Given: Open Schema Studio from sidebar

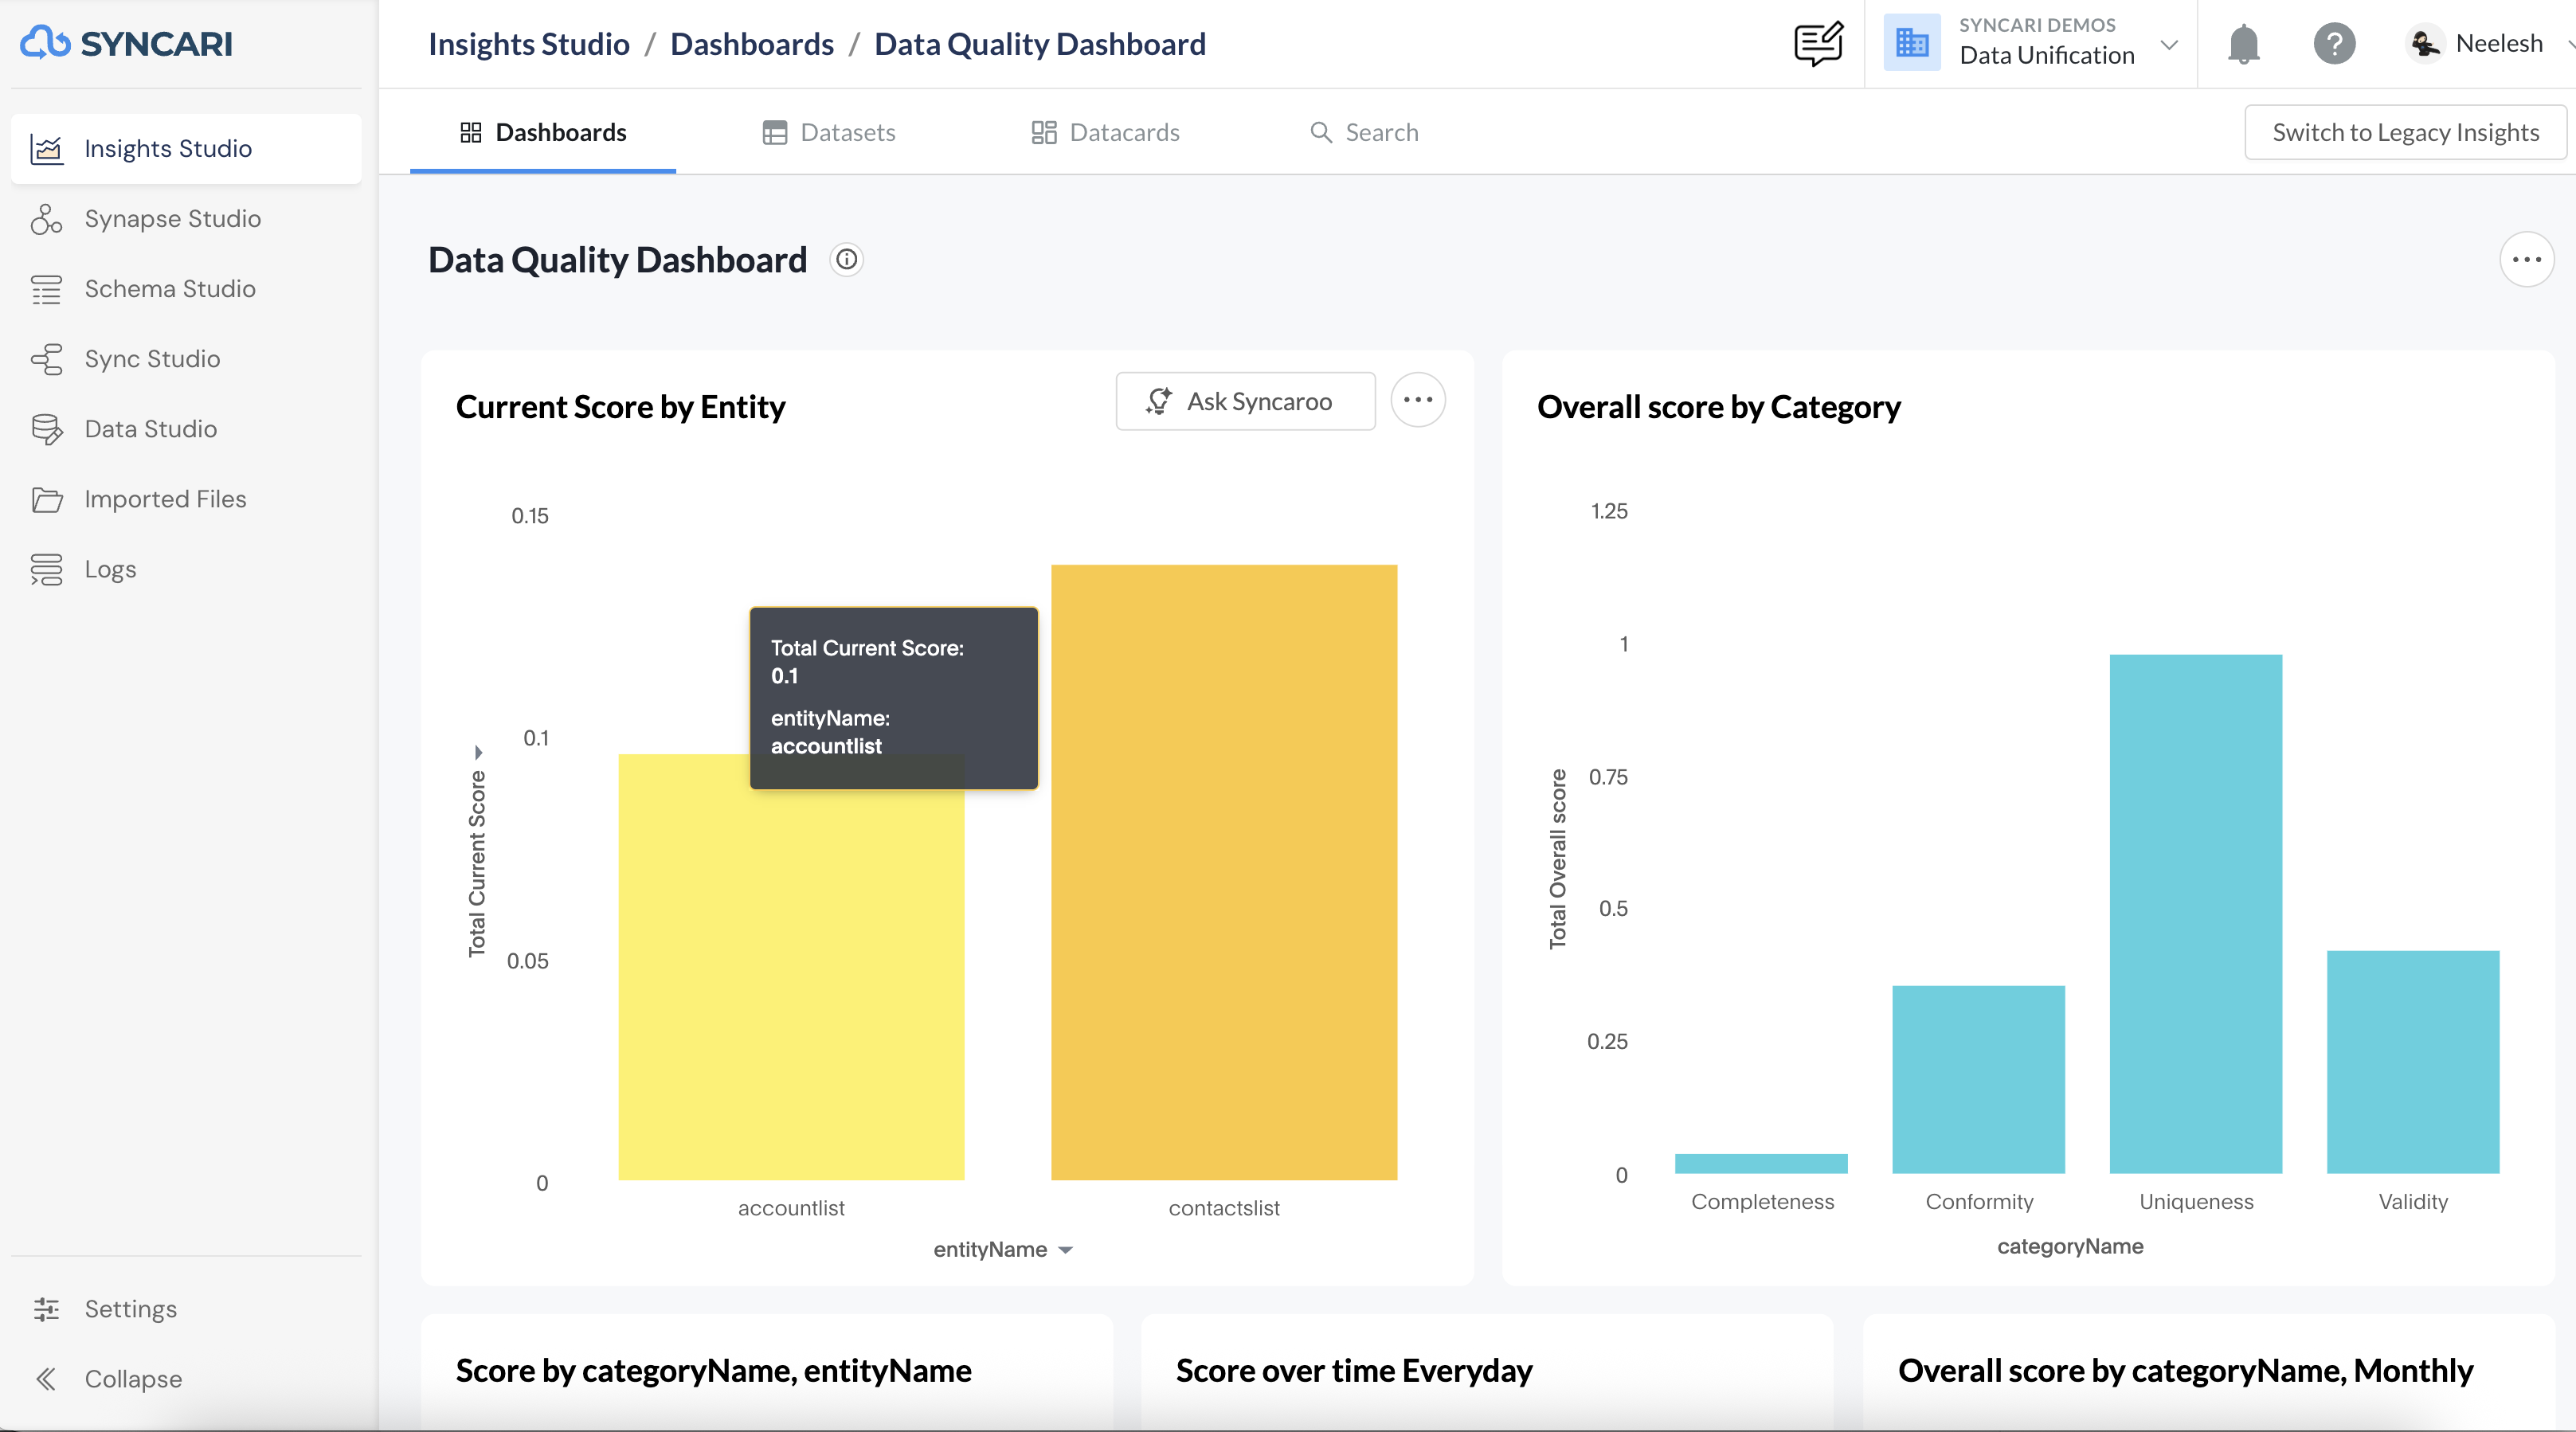Looking at the screenshot, I should [x=186, y=289].
